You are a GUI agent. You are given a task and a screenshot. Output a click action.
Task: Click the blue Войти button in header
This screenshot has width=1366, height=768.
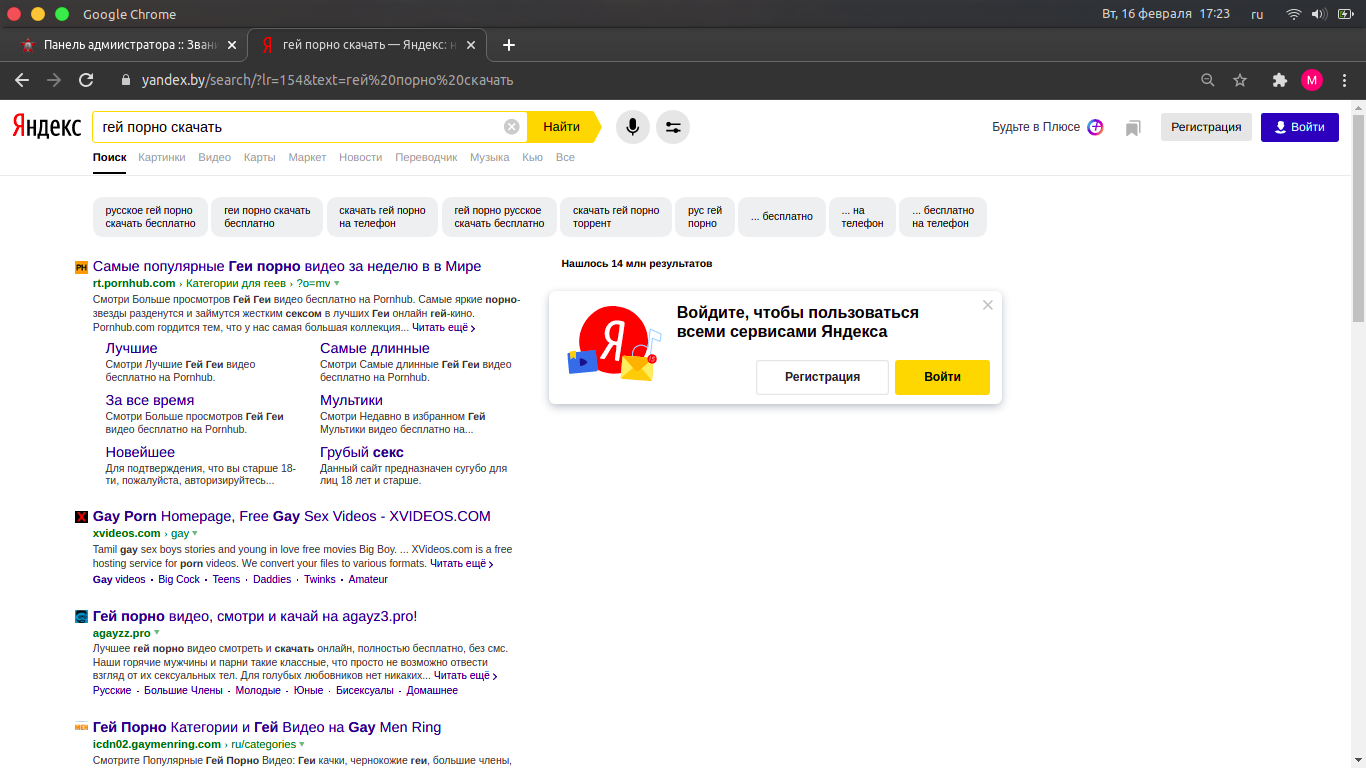coord(1299,127)
